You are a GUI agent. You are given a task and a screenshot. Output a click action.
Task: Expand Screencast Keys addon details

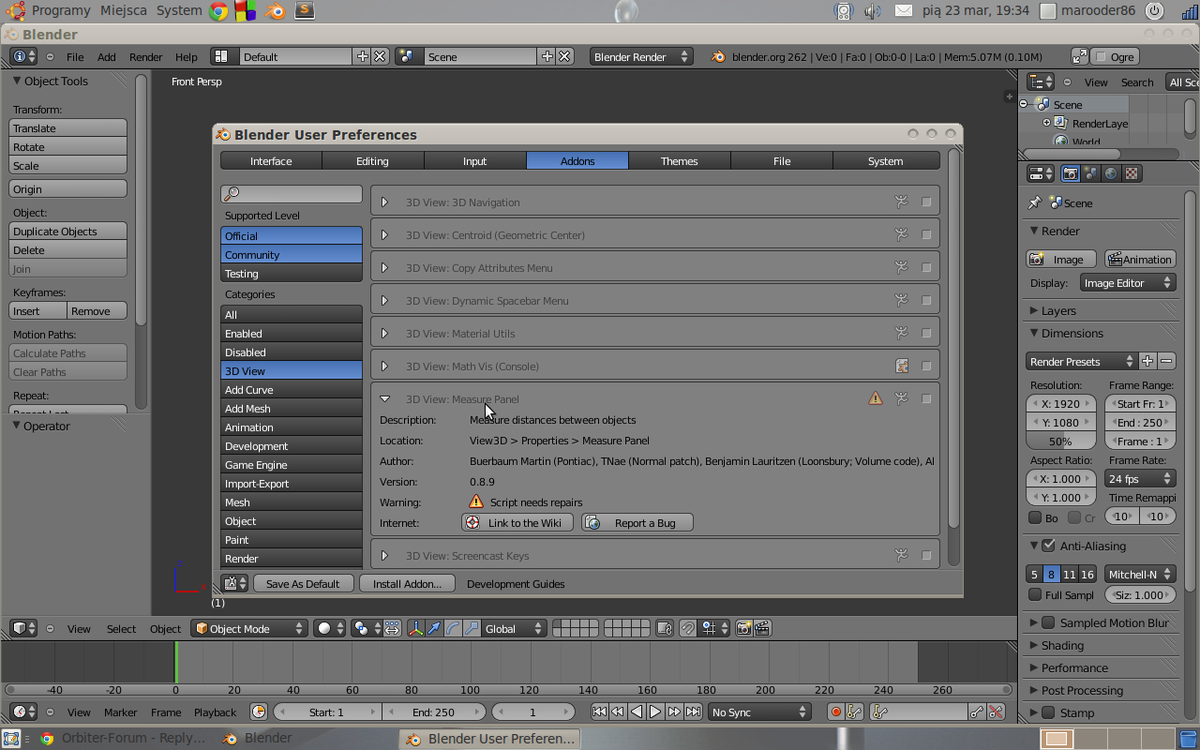[x=384, y=555]
